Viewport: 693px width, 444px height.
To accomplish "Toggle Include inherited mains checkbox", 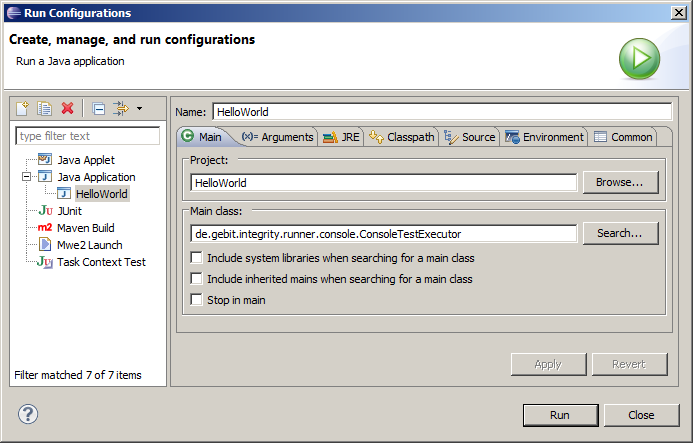I will [197, 279].
